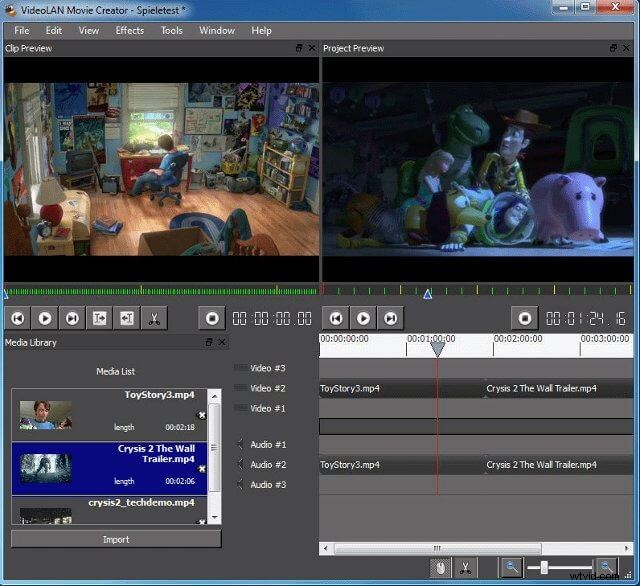Screen dimensions: 640x586
Task: Play the clip in Clip Preview
Action: tap(45, 318)
